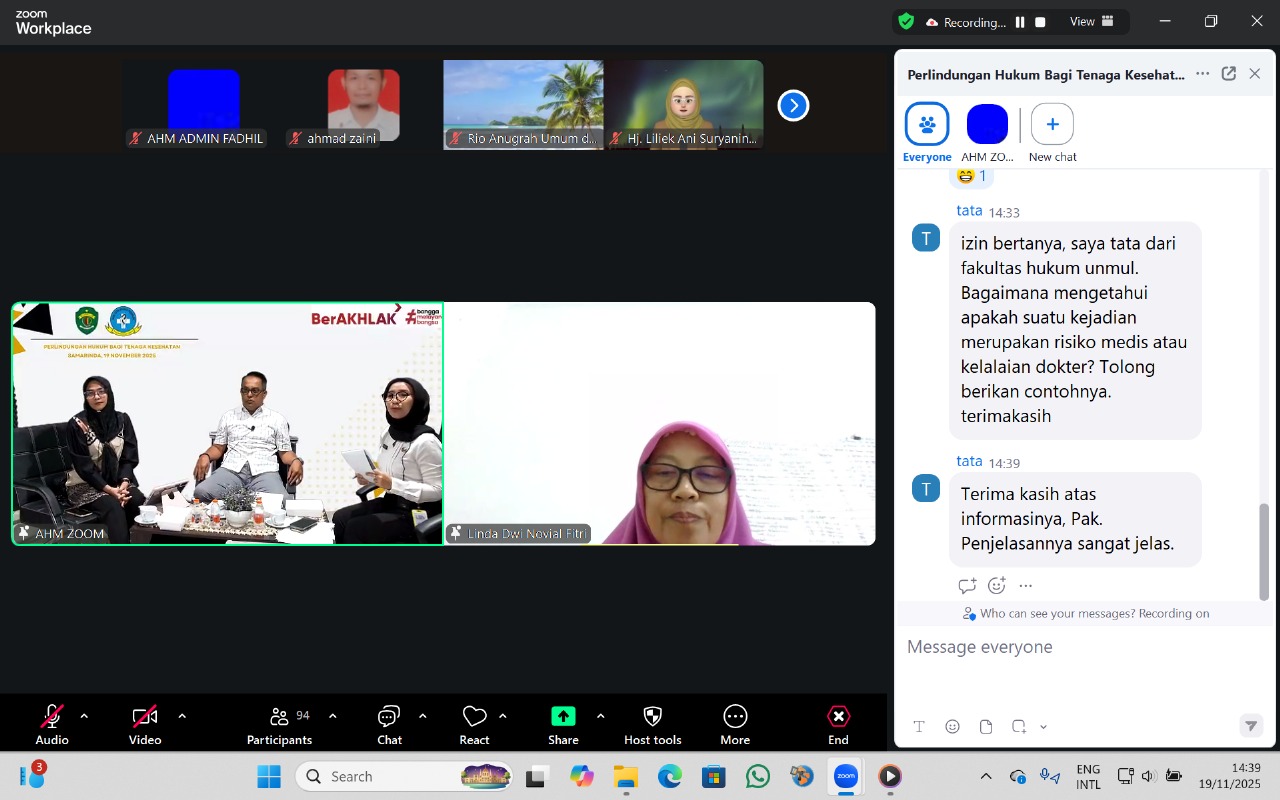Click the End meeting button
The height and width of the screenshot is (800, 1280).
838,724
